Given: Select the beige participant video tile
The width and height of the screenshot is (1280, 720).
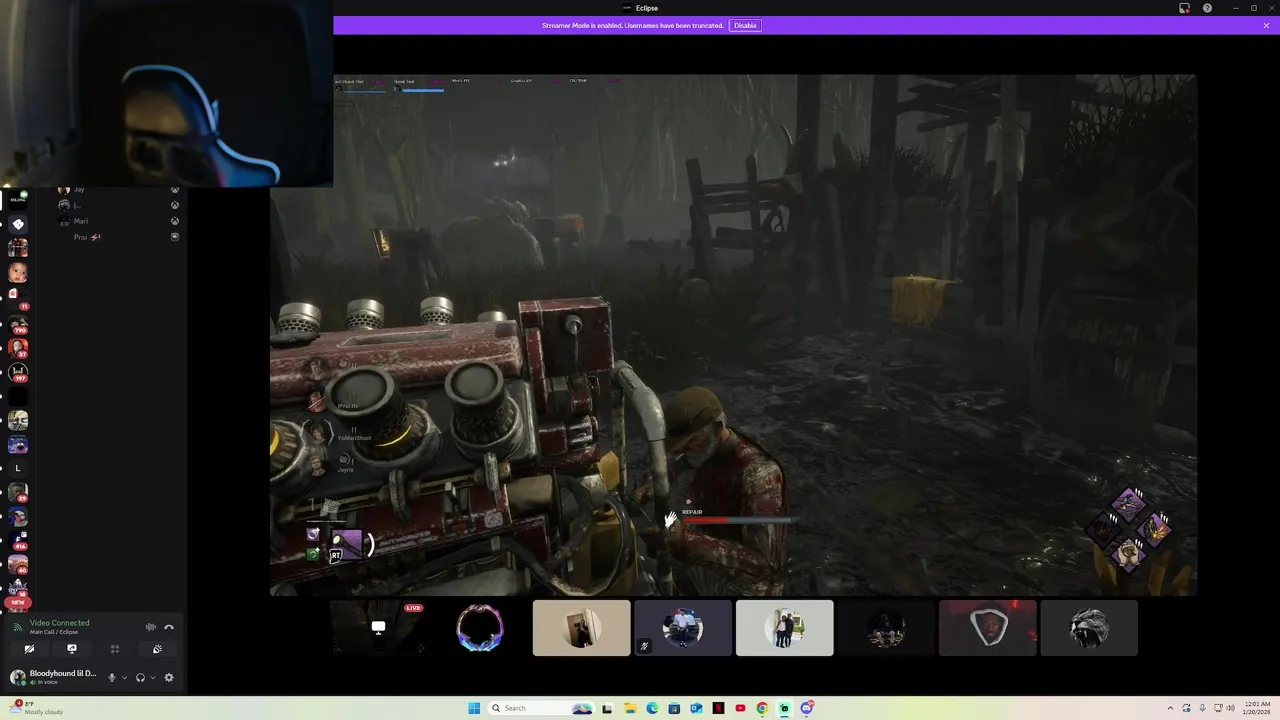Looking at the screenshot, I should coord(581,628).
